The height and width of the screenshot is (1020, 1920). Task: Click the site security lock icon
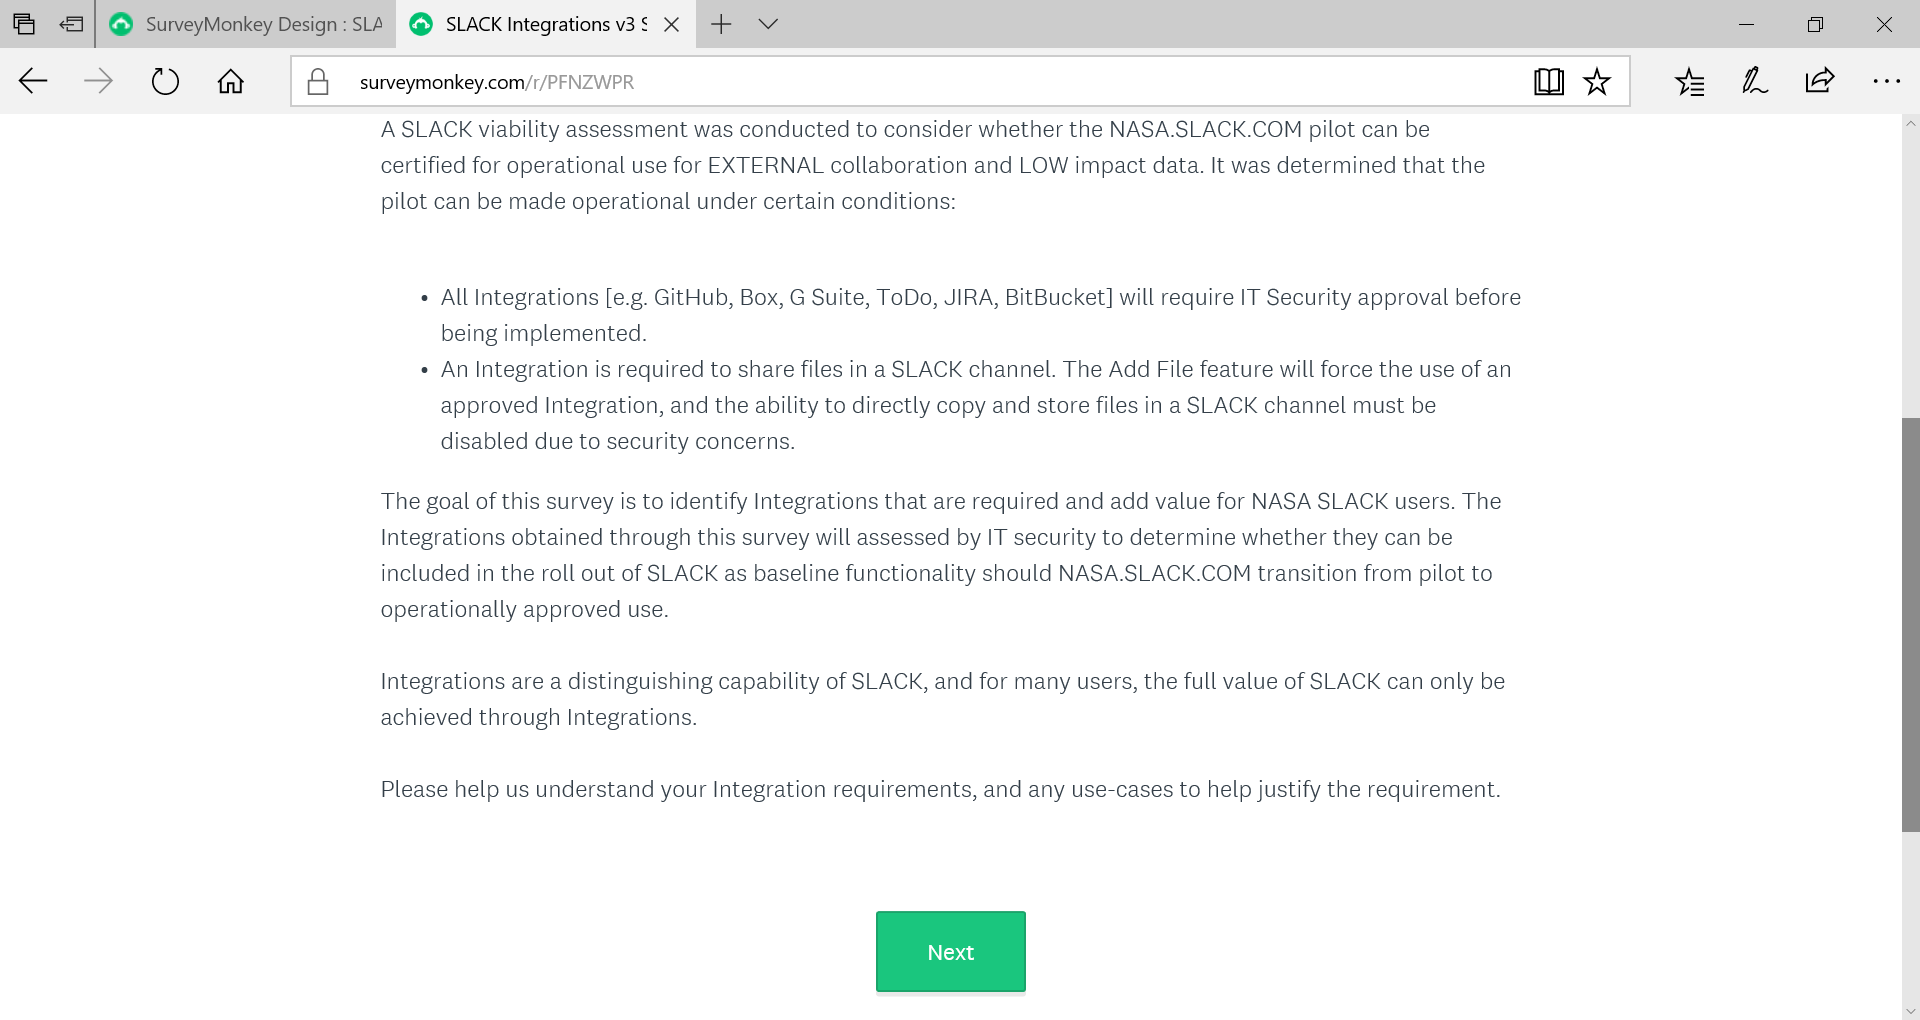(318, 82)
